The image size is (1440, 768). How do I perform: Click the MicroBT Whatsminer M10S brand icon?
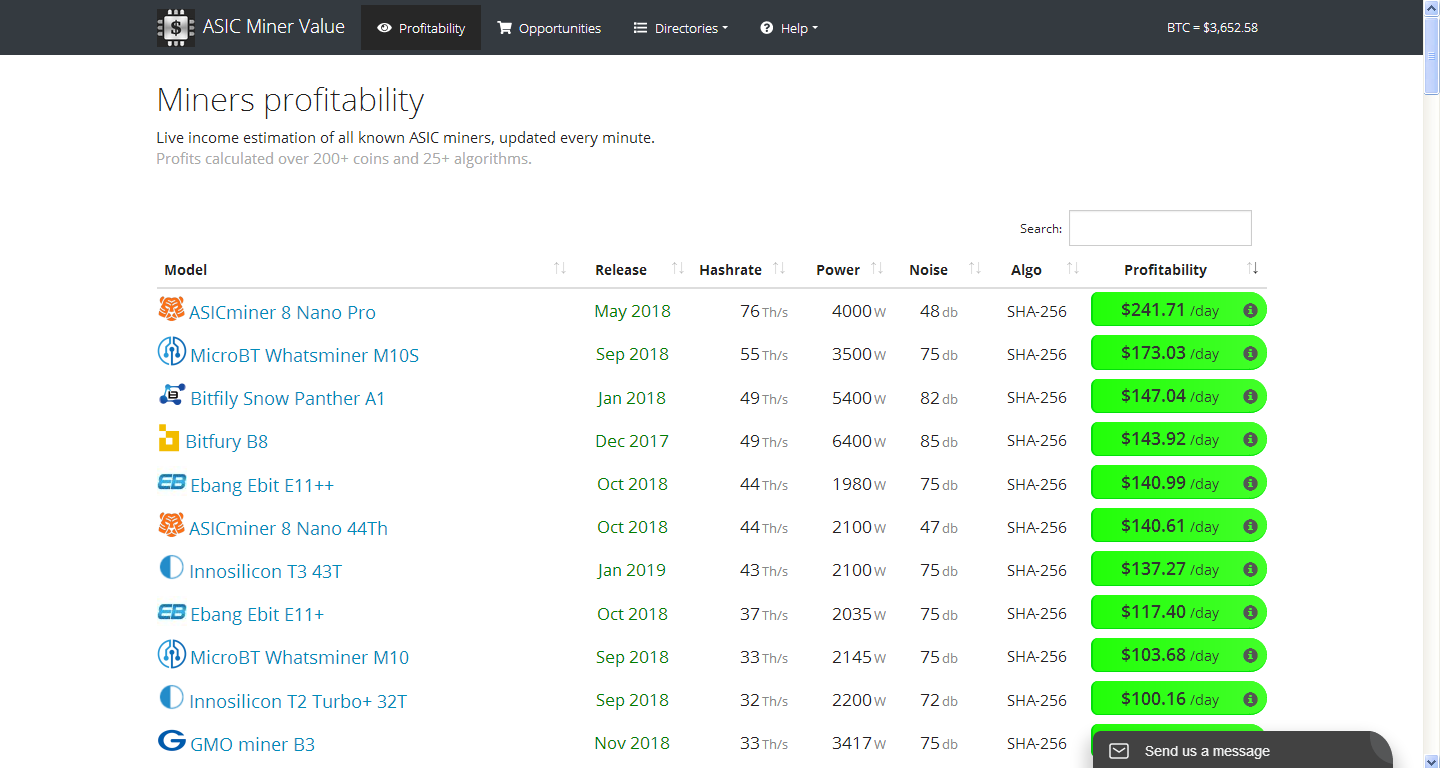172,352
